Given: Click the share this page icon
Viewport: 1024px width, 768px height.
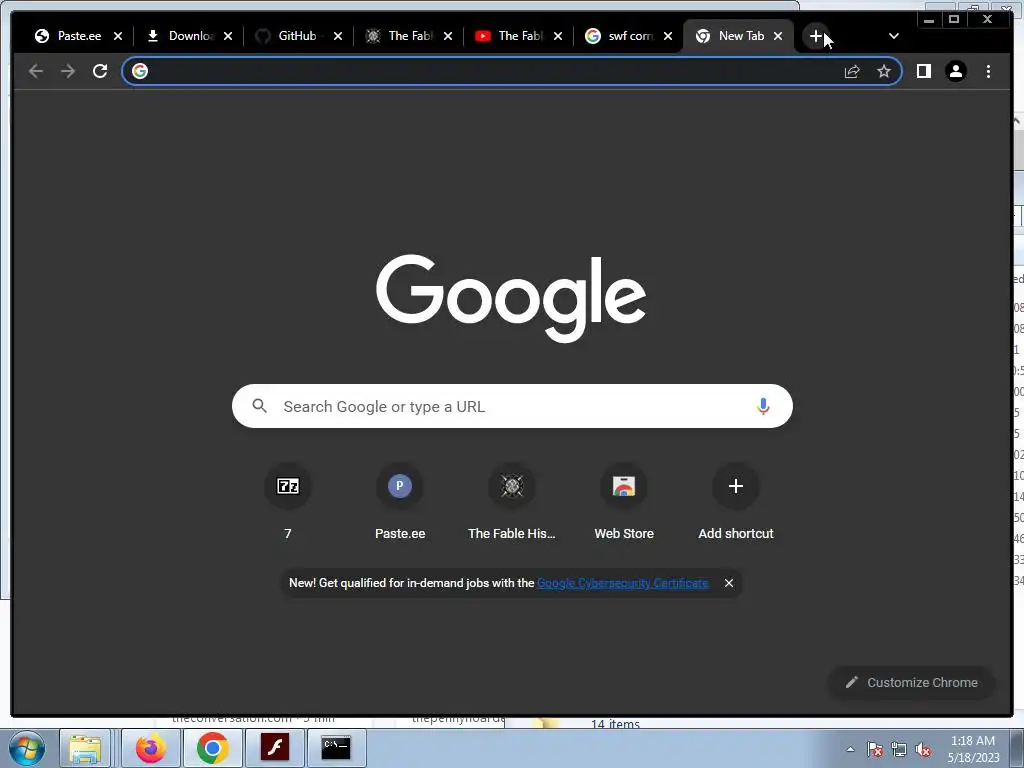Looking at the screenshot, I should (852, 71).
